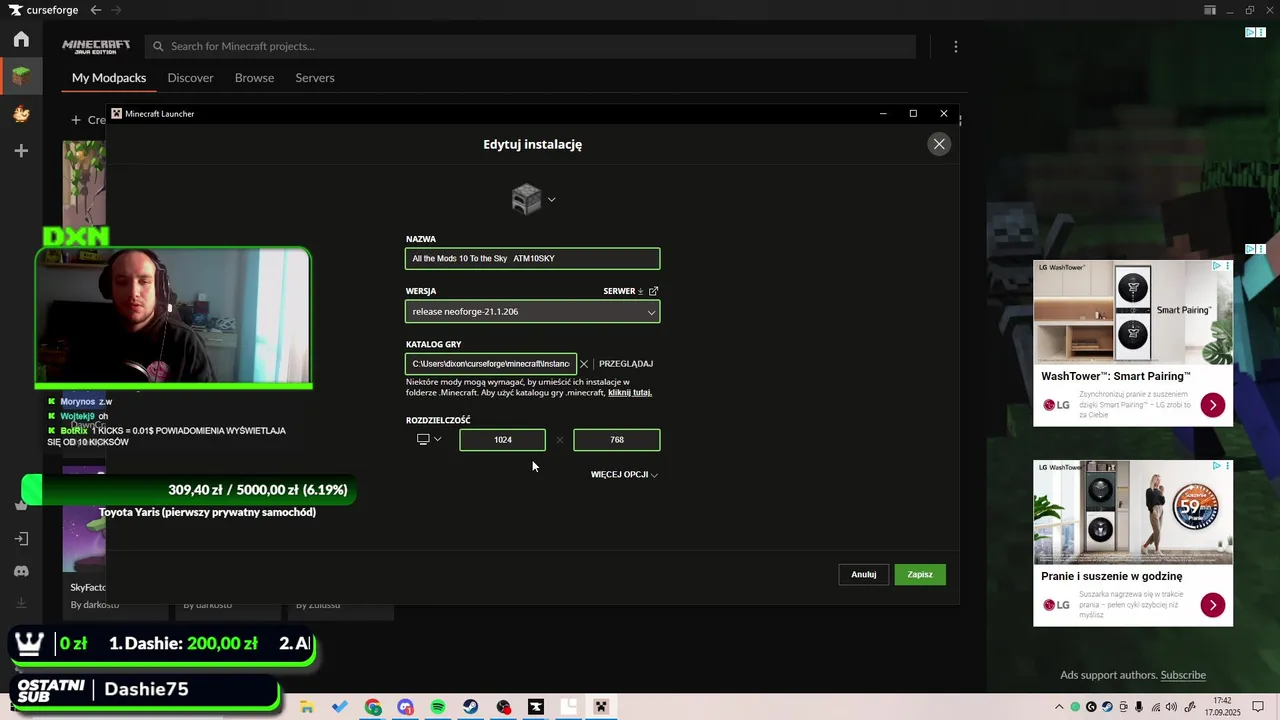The height and width of the screenshot is (720, 1280).
Task: Select the Minecraft game icon in sidebar
Action: pyautogui.click(x=21, y=75)
